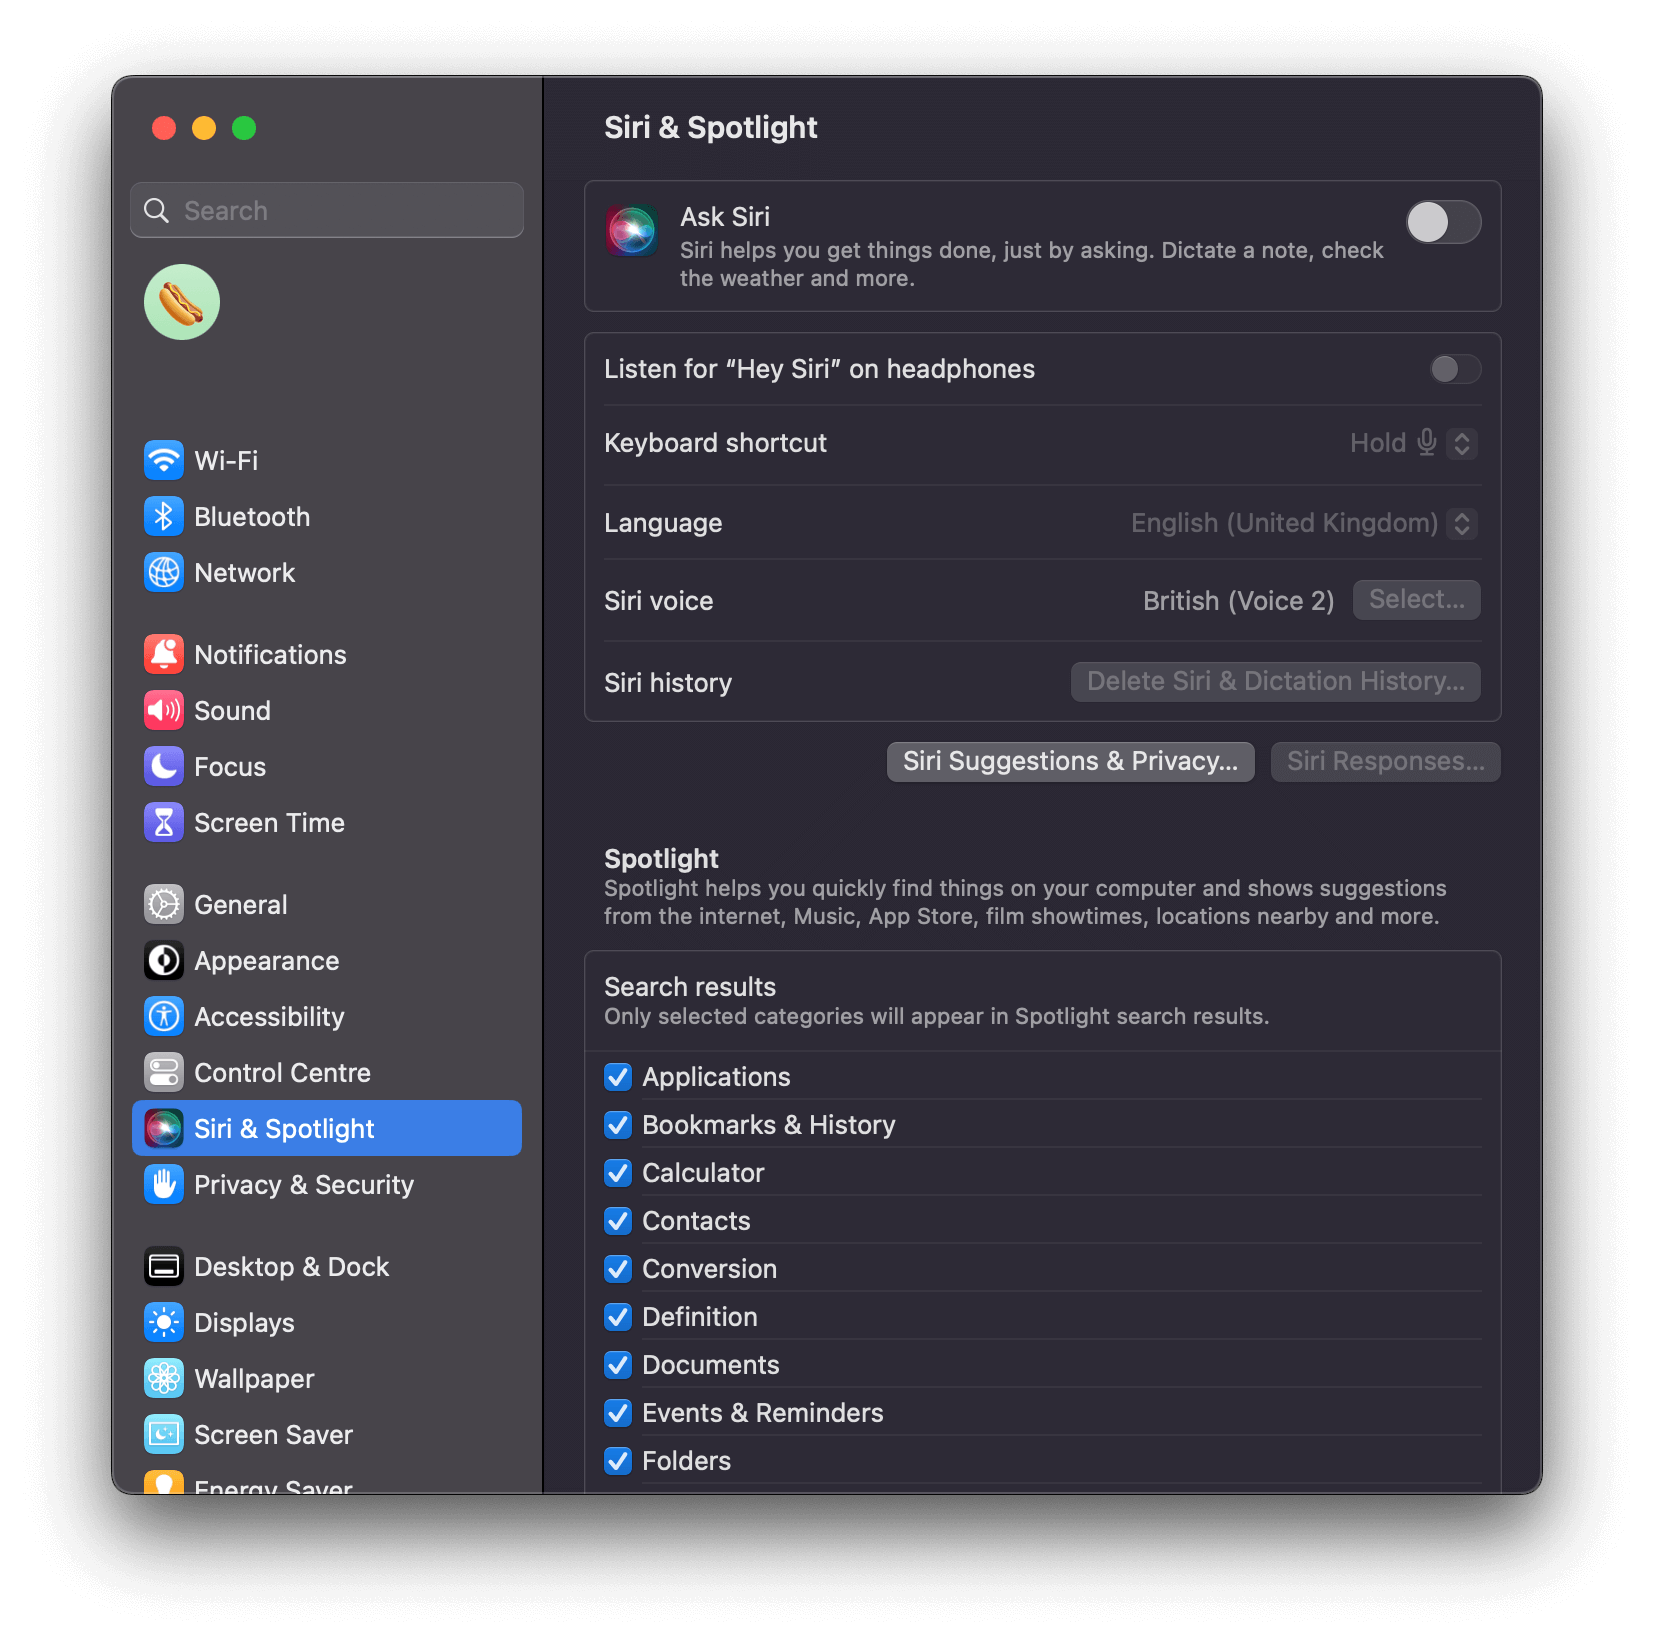Open Siri Suggestions & Privacy
Viewport: 1654px width, 1642px height.
[1069, 761]
